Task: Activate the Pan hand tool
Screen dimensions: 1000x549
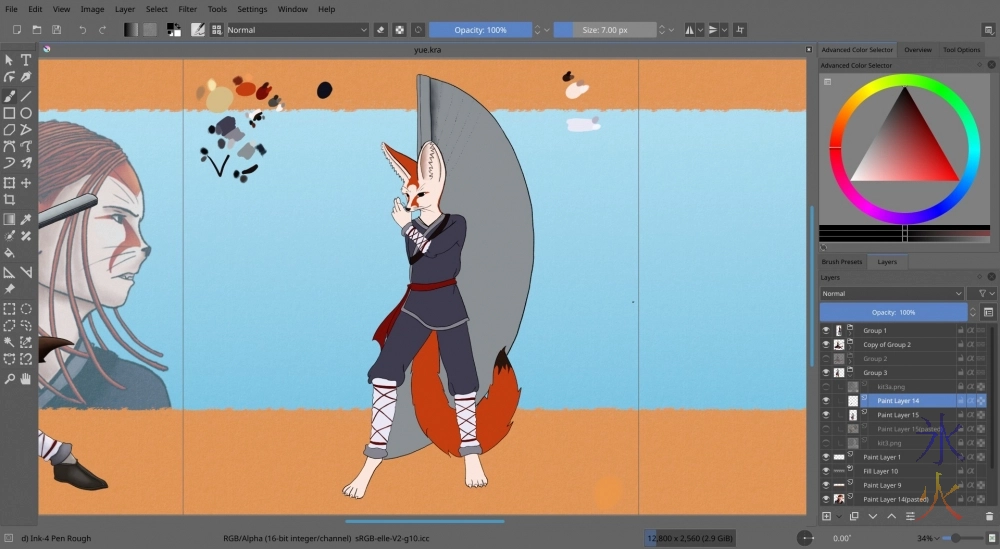Action: point(26,379)
